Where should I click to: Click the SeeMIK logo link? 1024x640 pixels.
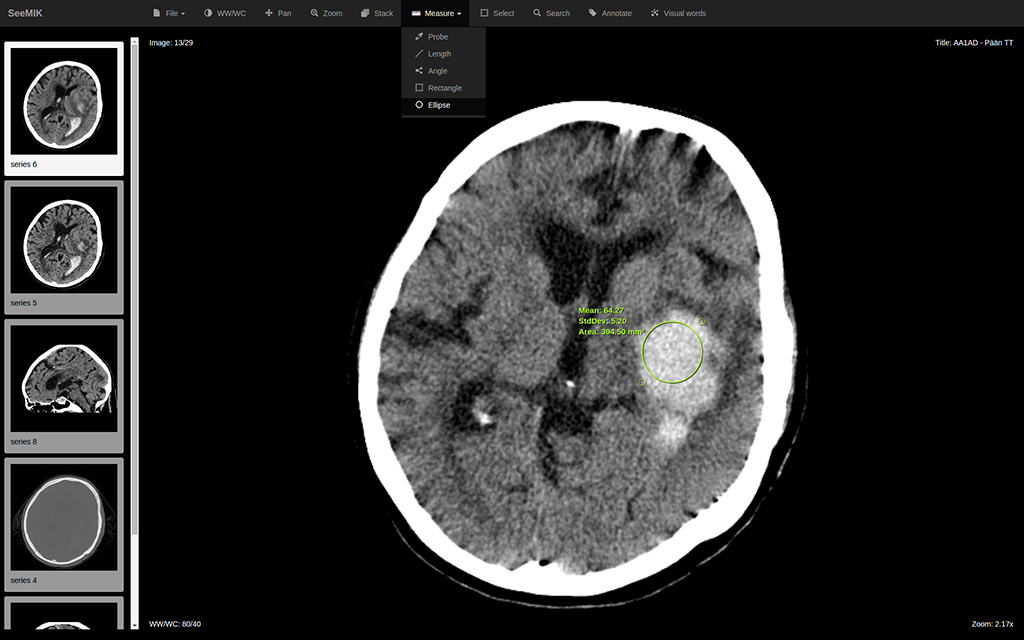(25, 13)
